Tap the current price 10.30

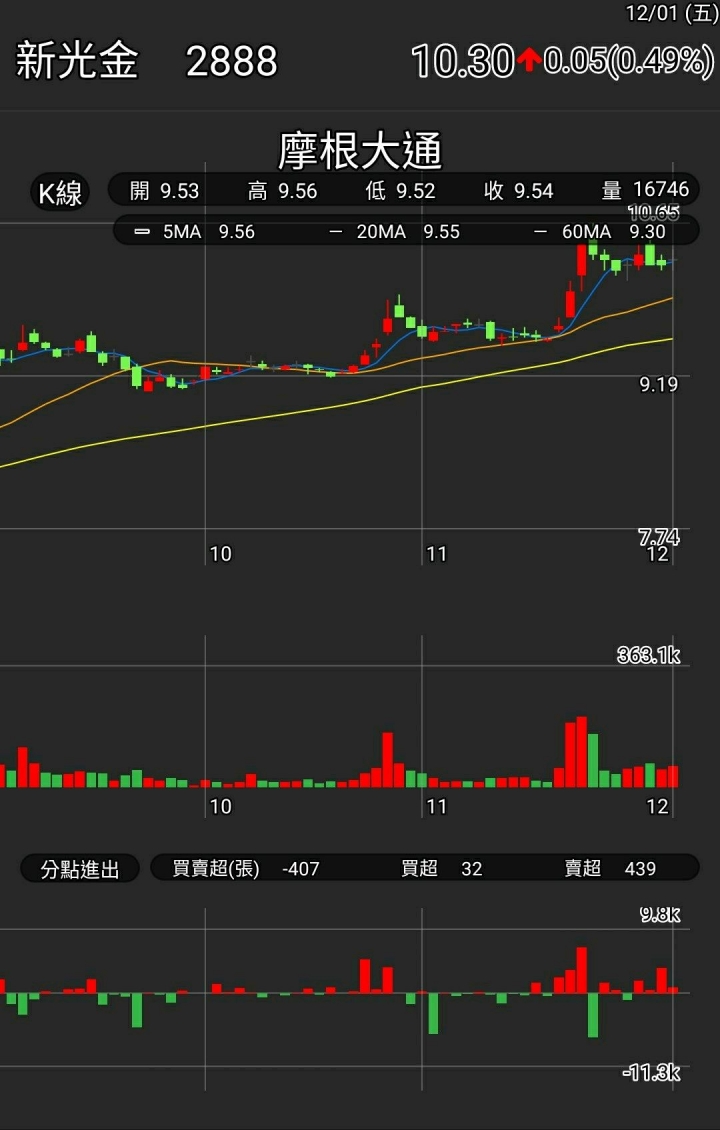[462, 61]
